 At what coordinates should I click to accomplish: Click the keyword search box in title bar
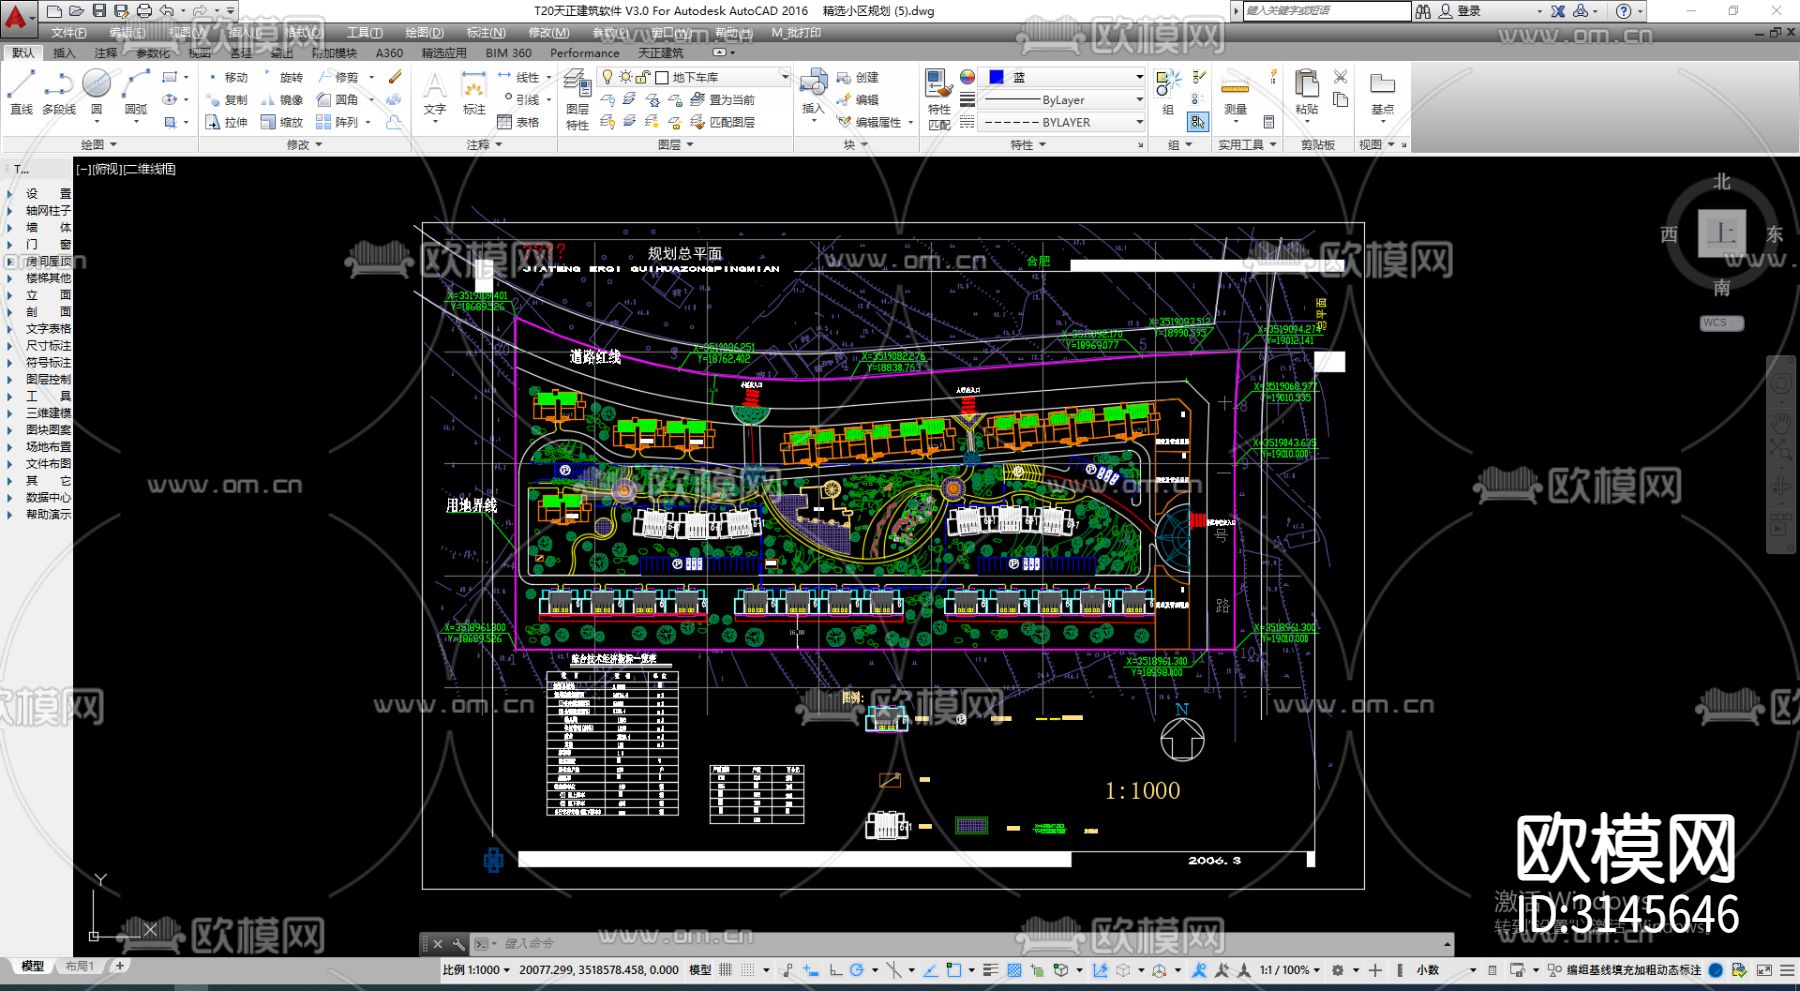[1326, 11]
